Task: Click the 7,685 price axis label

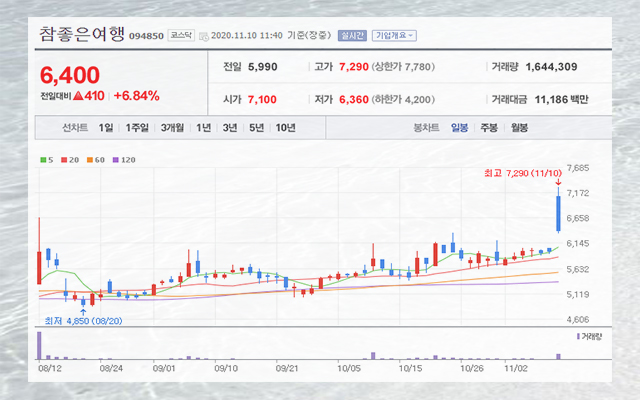Action: (x=578, y=168)
